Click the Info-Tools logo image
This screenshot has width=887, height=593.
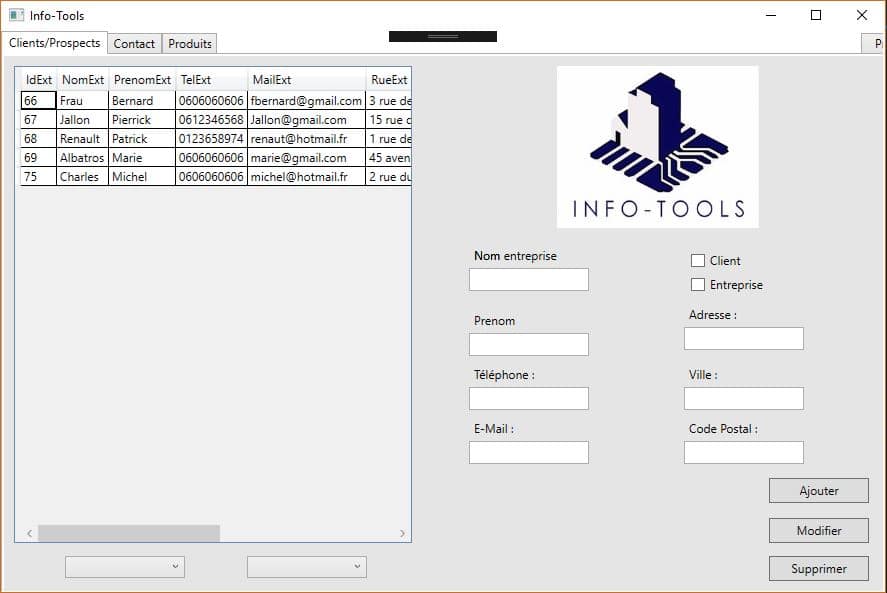pyautogui.click(x=657, y=147)
